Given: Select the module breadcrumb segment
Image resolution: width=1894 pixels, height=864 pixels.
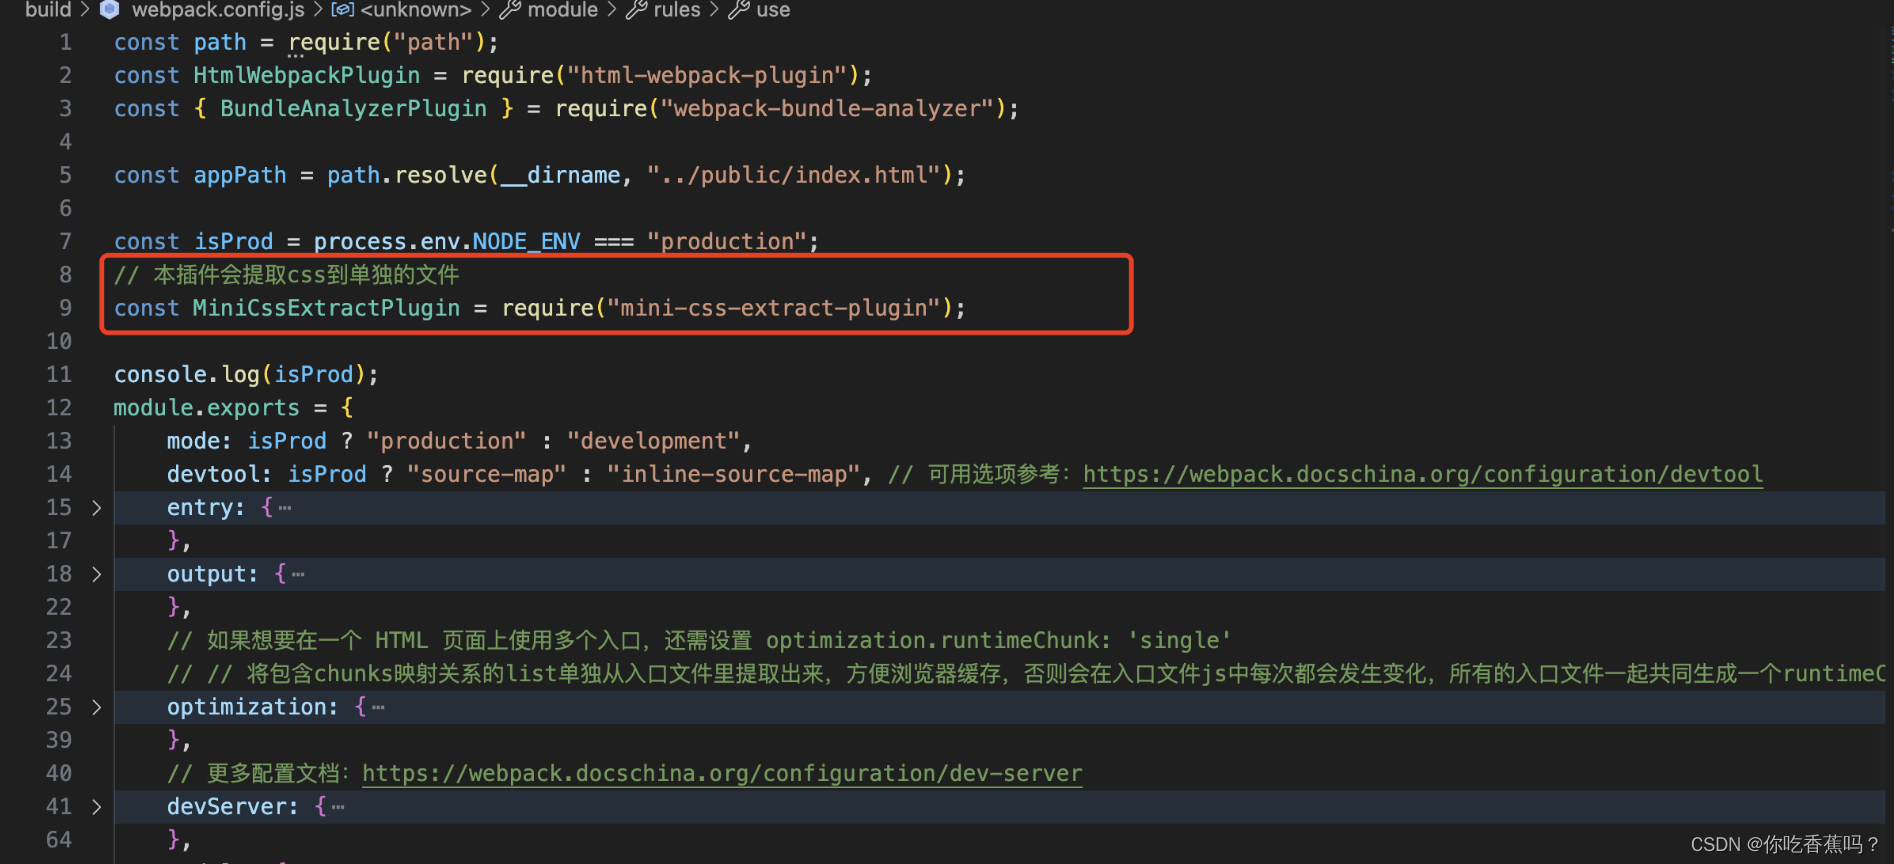Looking at the screenshot, I should click(562, 10).
